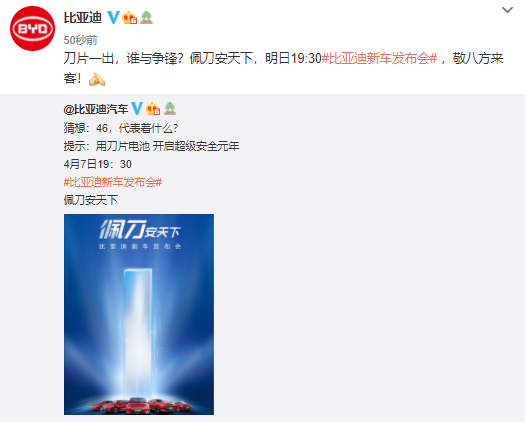
Task: Click the crown badge beside @比亚迪汽车
Action: pyautogui.click(x=153, y=109)
